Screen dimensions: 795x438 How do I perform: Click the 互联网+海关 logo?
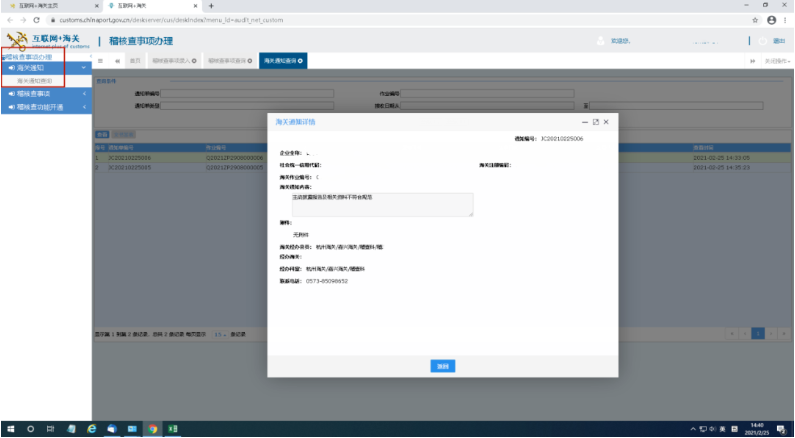48,41
